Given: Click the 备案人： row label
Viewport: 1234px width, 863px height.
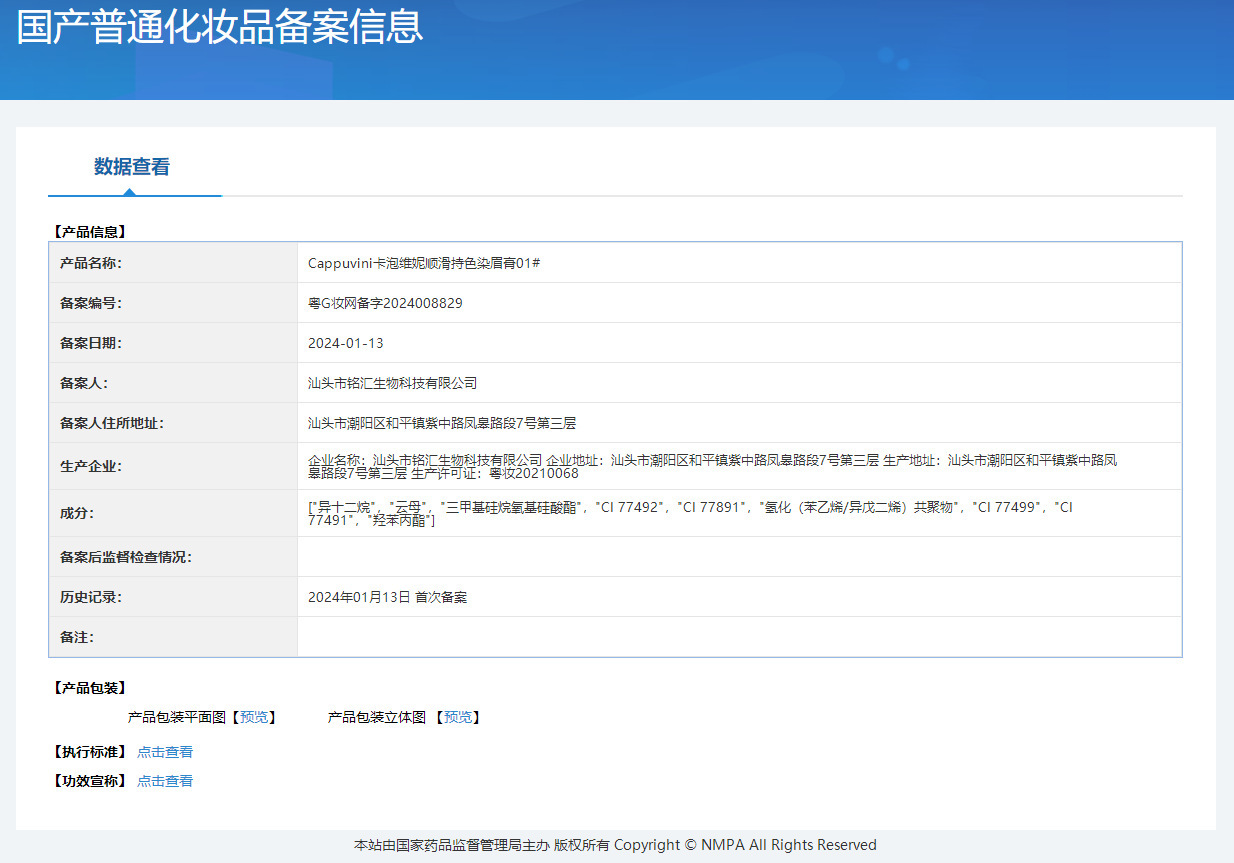Looking at the screenshot, I should click(x=83, y=383).
